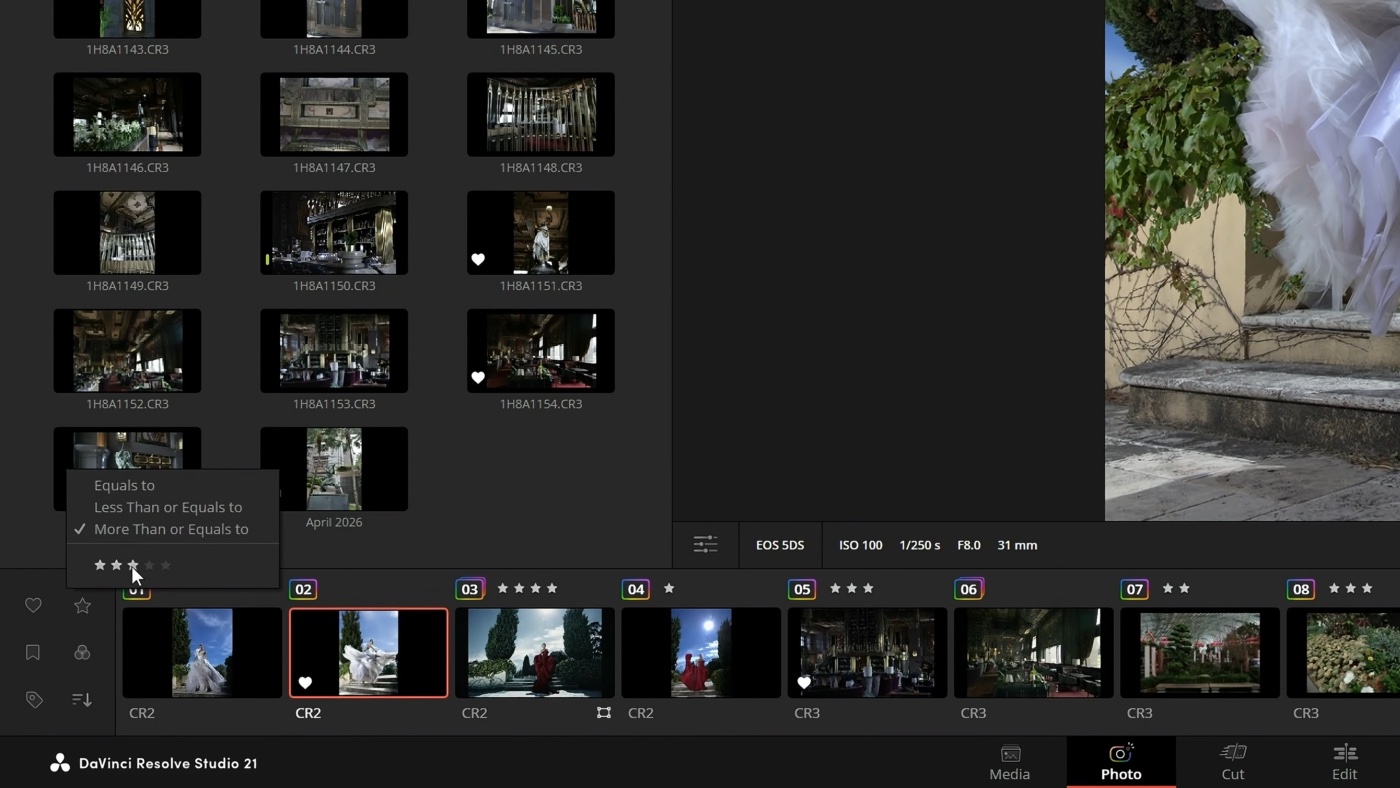Click the star rating filter icon
Screen dimensions: 1400x788
point(82,605)
